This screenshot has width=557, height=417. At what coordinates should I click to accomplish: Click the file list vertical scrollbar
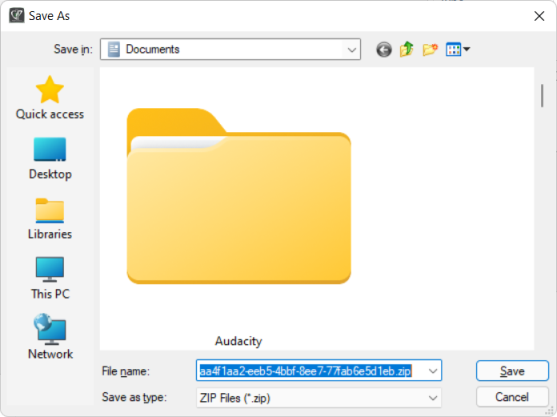pos(542,208)
